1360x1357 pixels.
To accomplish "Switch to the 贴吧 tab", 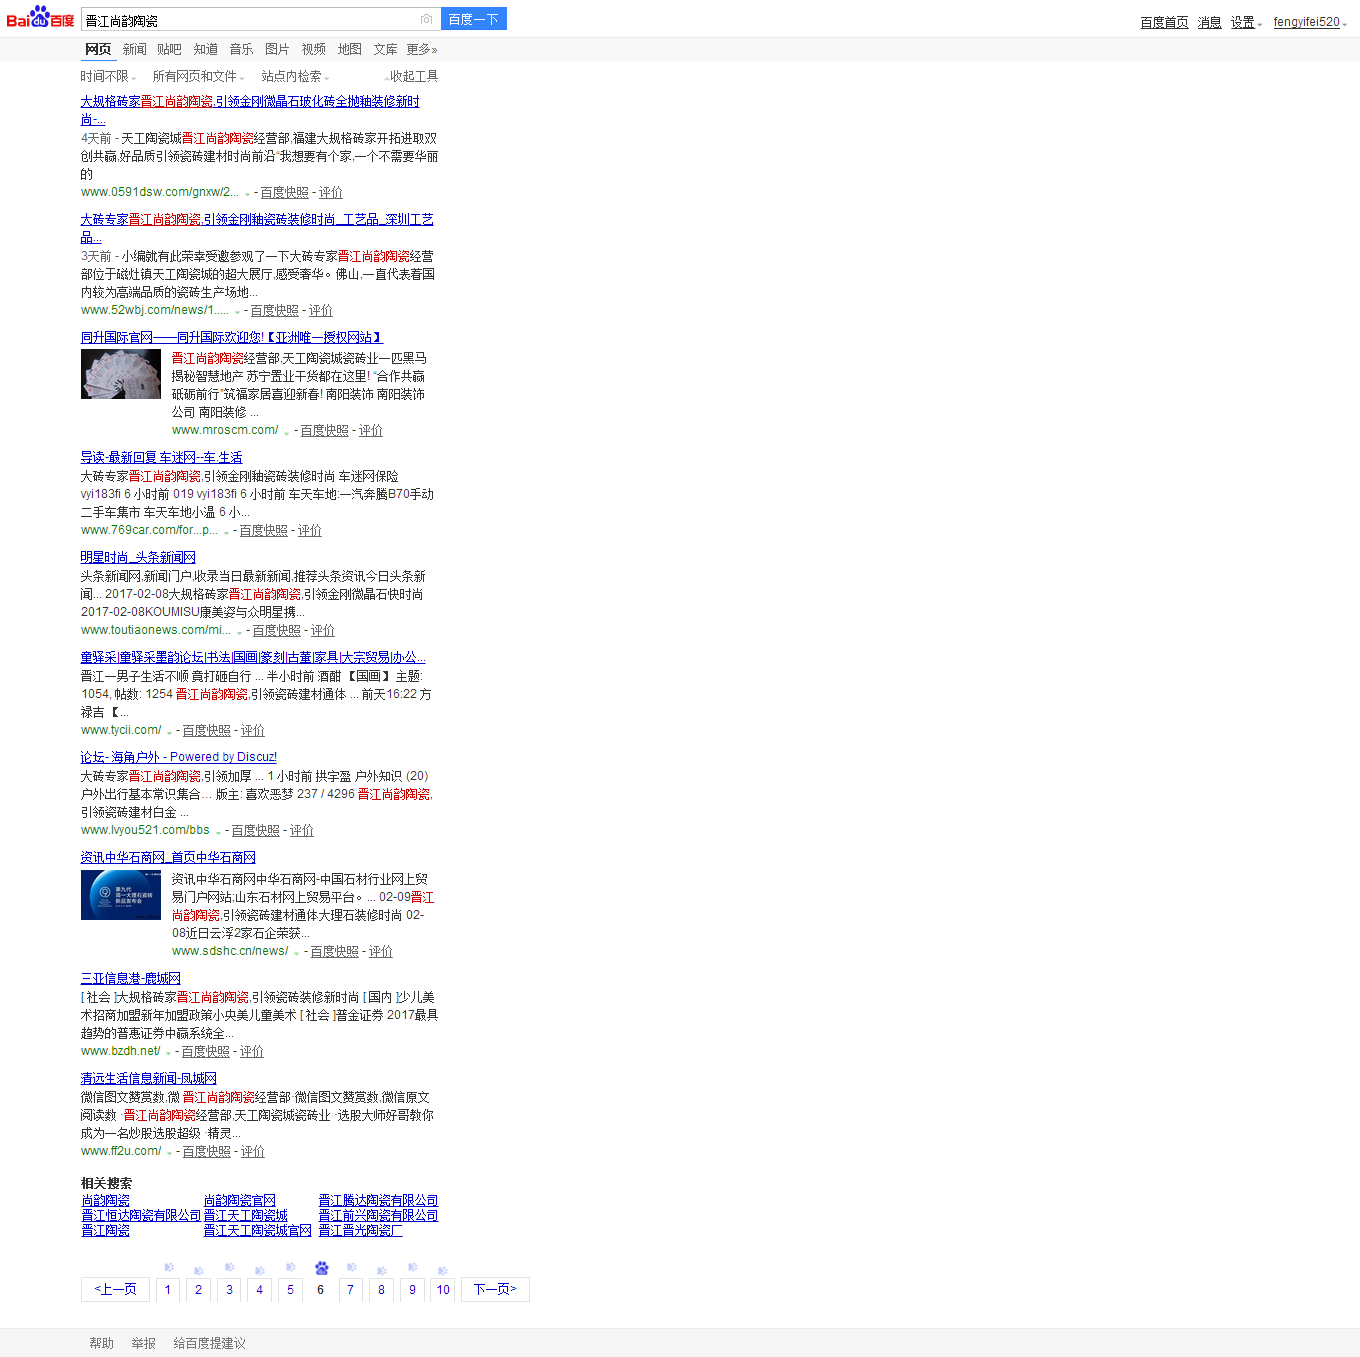I will (x=170, y=49).
